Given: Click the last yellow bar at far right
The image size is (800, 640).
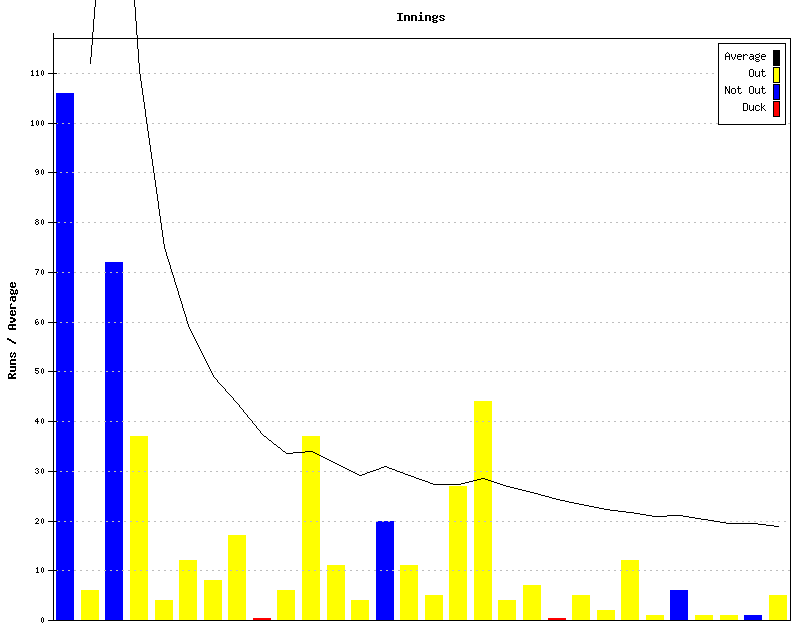Looking at the screenshot, I should coord(778,607).
